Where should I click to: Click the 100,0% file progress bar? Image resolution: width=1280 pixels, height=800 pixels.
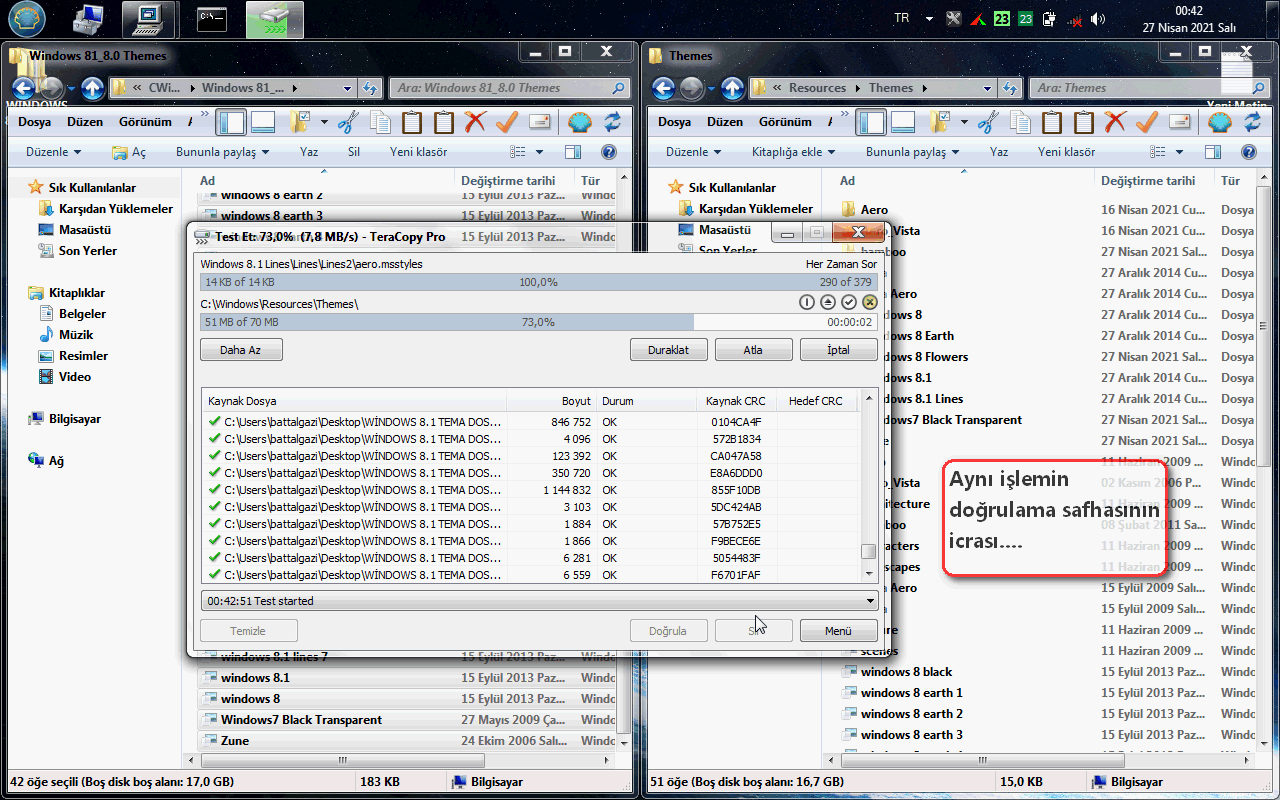(539, 282)
